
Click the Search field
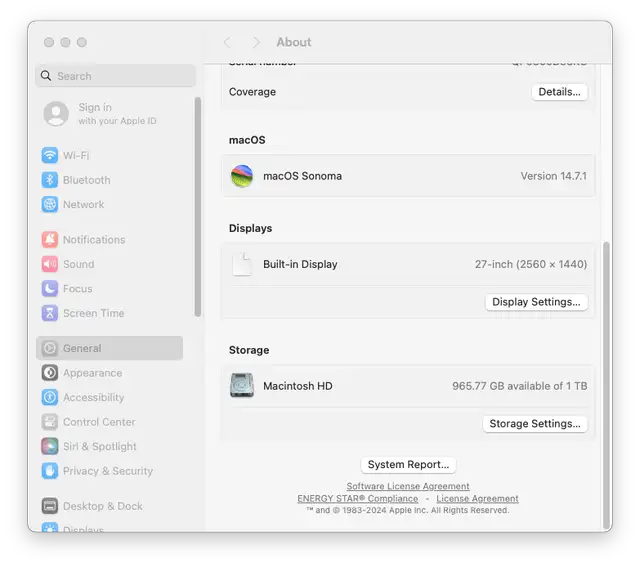tap(116, 76)
